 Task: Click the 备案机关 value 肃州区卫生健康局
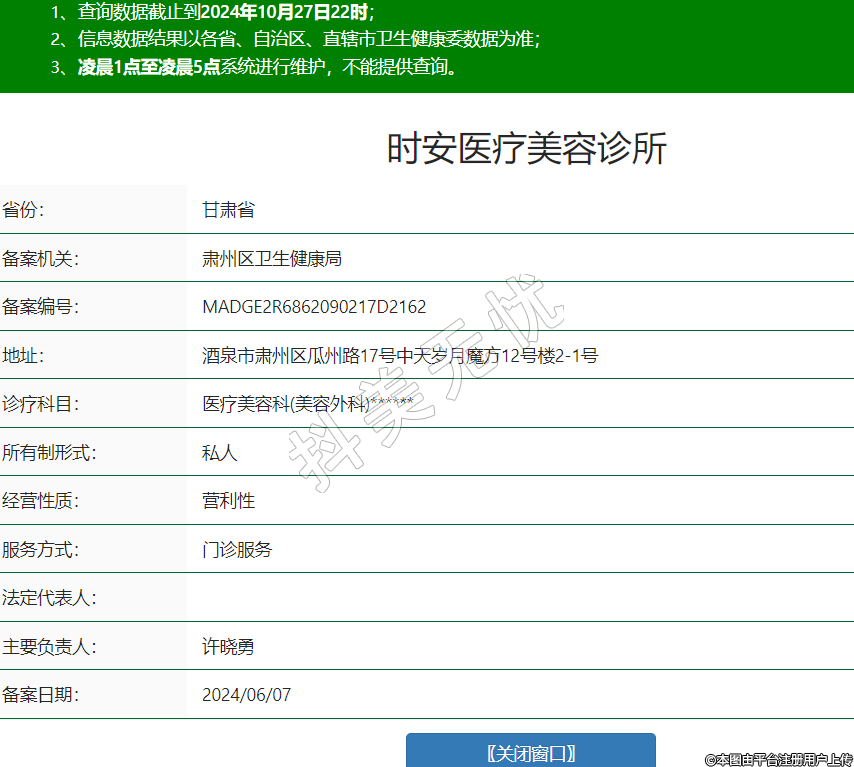[272, 259]
